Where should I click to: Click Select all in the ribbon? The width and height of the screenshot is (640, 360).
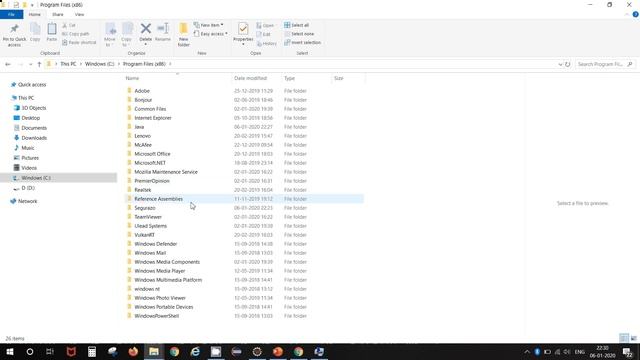(297, 25)
